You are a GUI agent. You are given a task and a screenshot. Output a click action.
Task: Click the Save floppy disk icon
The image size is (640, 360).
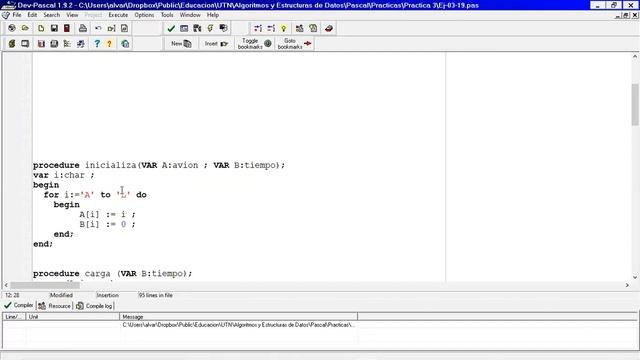pos(54,29)
